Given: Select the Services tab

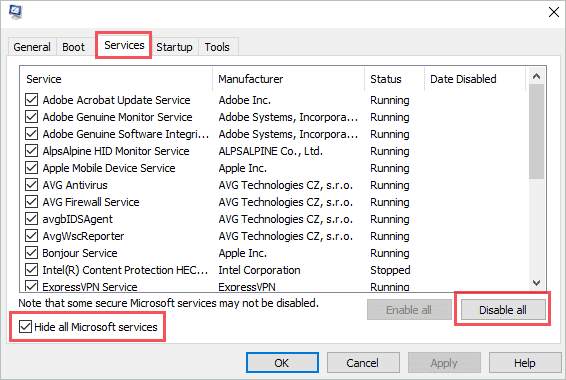Looking at the screenshot, I should [x=124, y=45].
